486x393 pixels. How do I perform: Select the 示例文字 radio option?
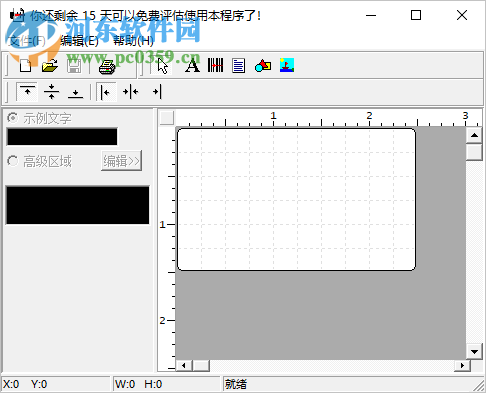pos(12,118)
